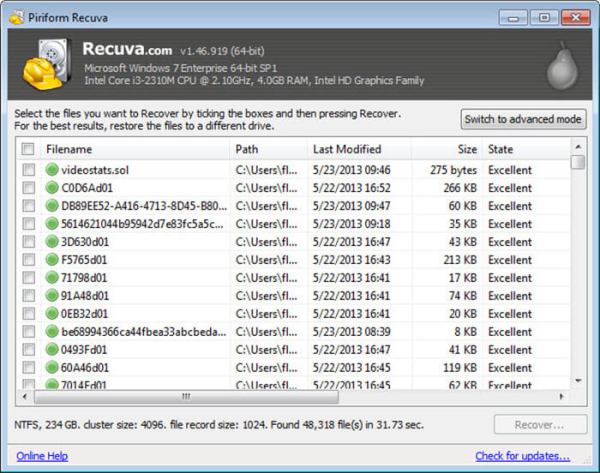Check the select-all box in header row

click(x=29, y=149)
